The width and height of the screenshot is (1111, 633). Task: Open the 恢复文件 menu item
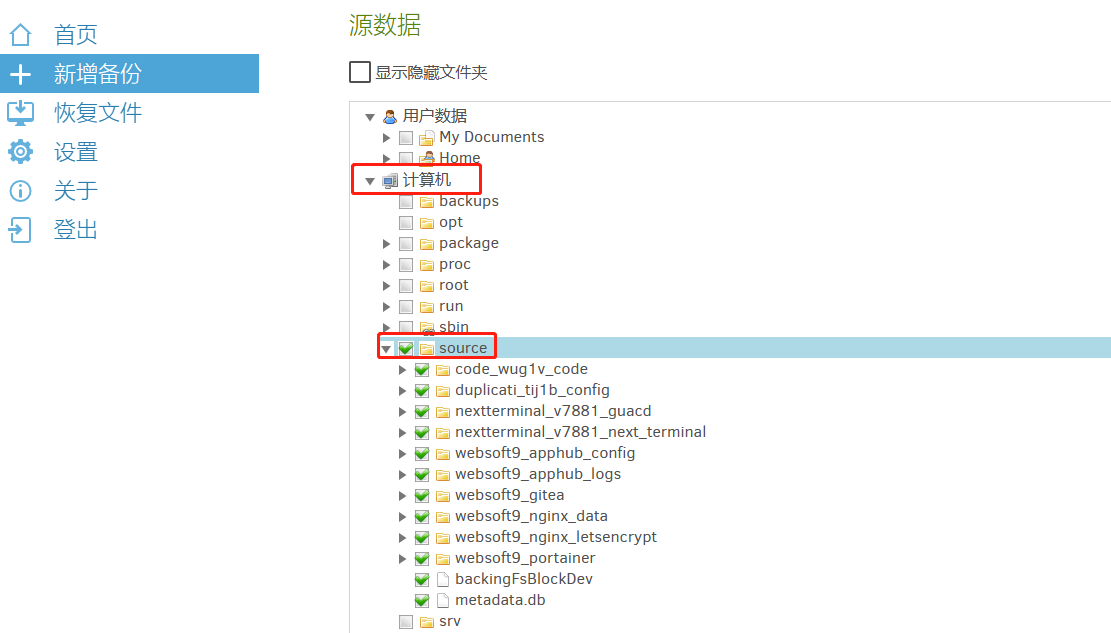(98, 113)
